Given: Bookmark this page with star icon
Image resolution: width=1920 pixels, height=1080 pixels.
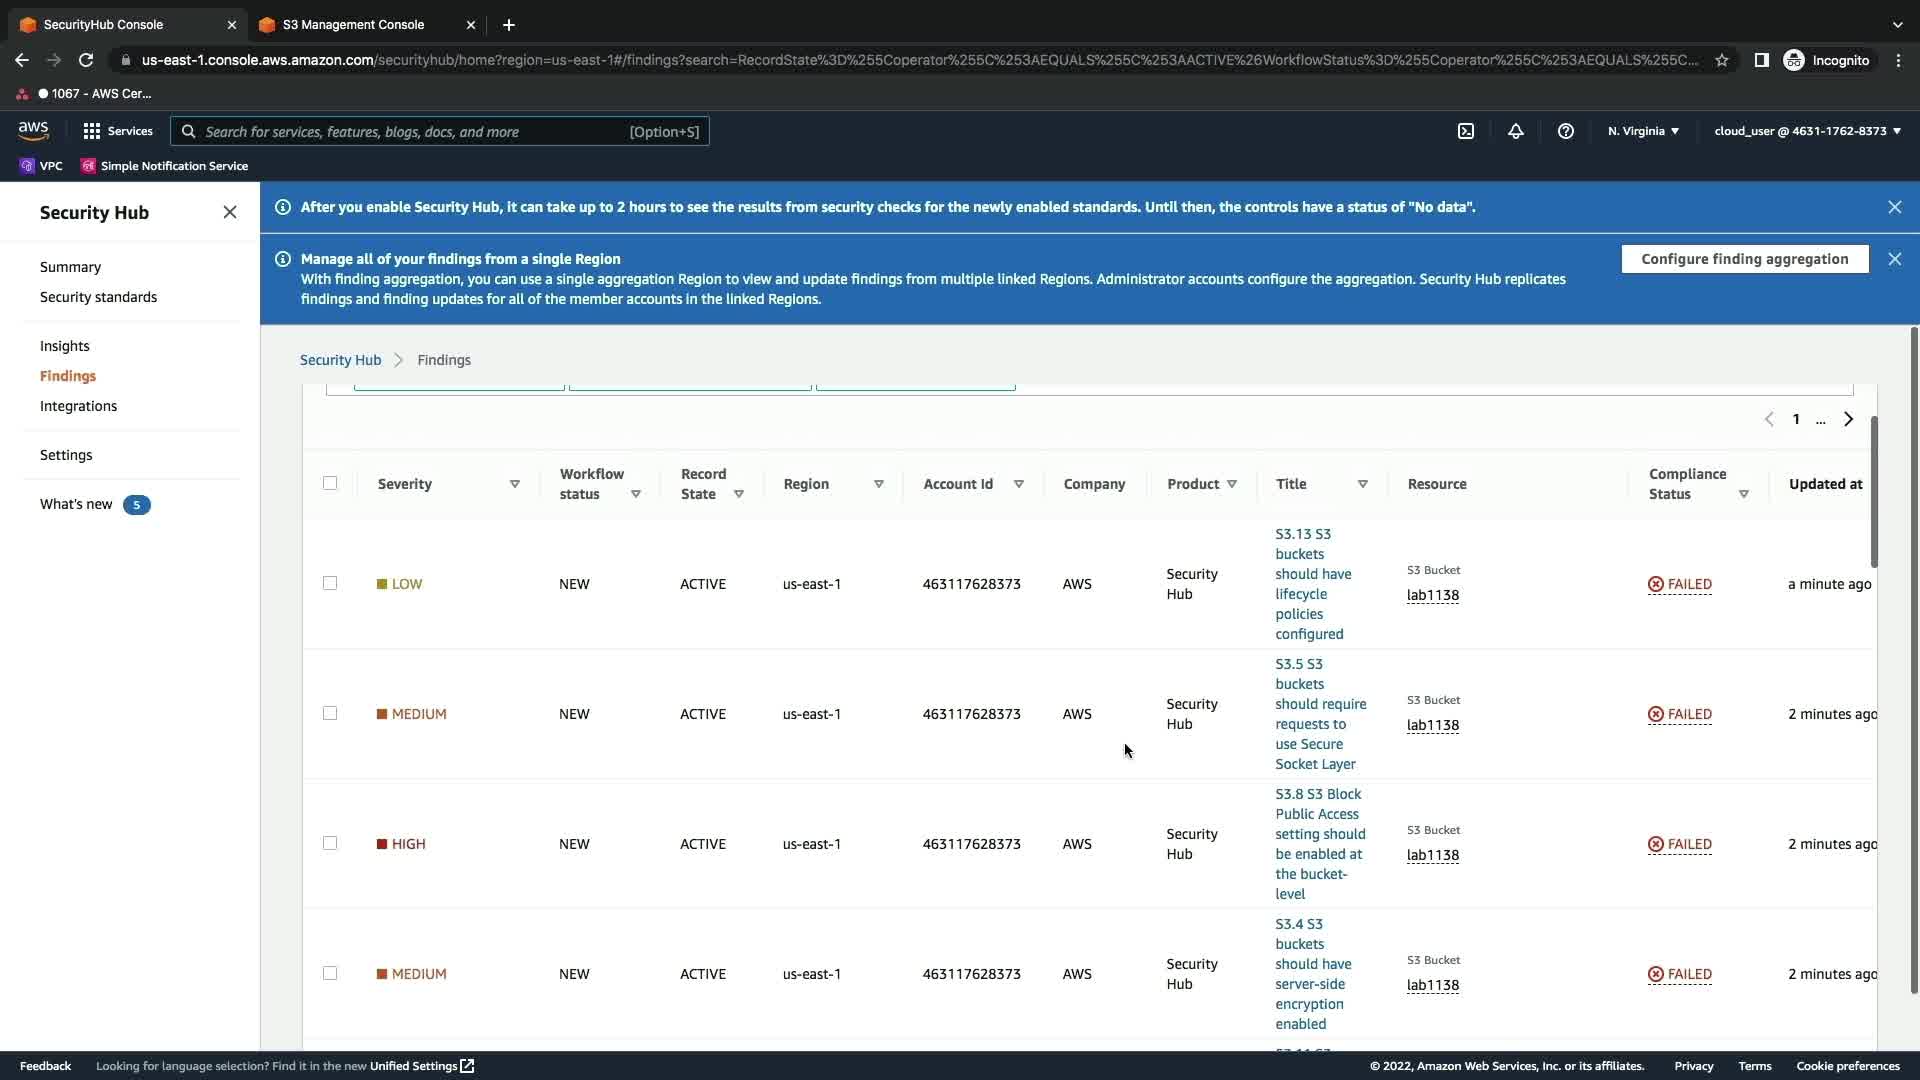Looking at the screenshot, I should [x=1722, y=60].
